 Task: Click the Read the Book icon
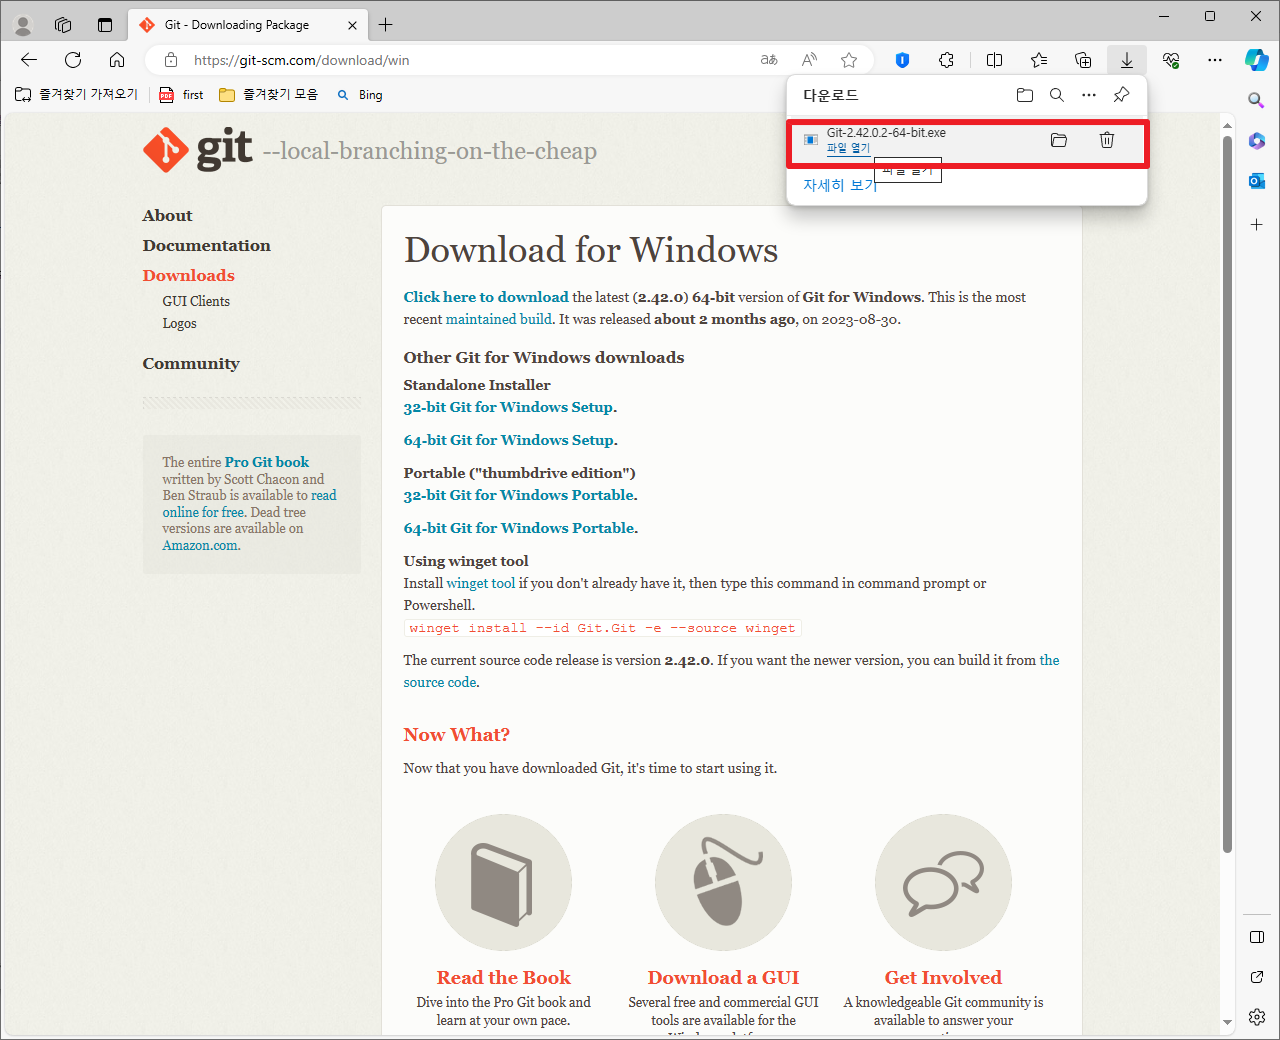(x=503, y=882)
